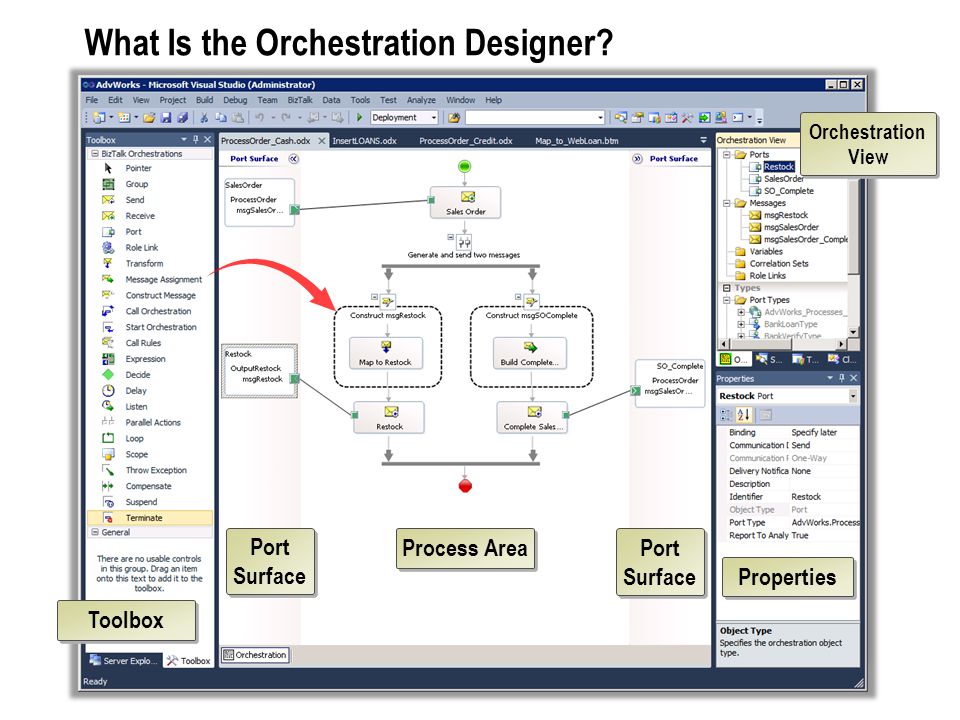Collapse the General toolbox group

pyautogui.click(x=95, y=533)
